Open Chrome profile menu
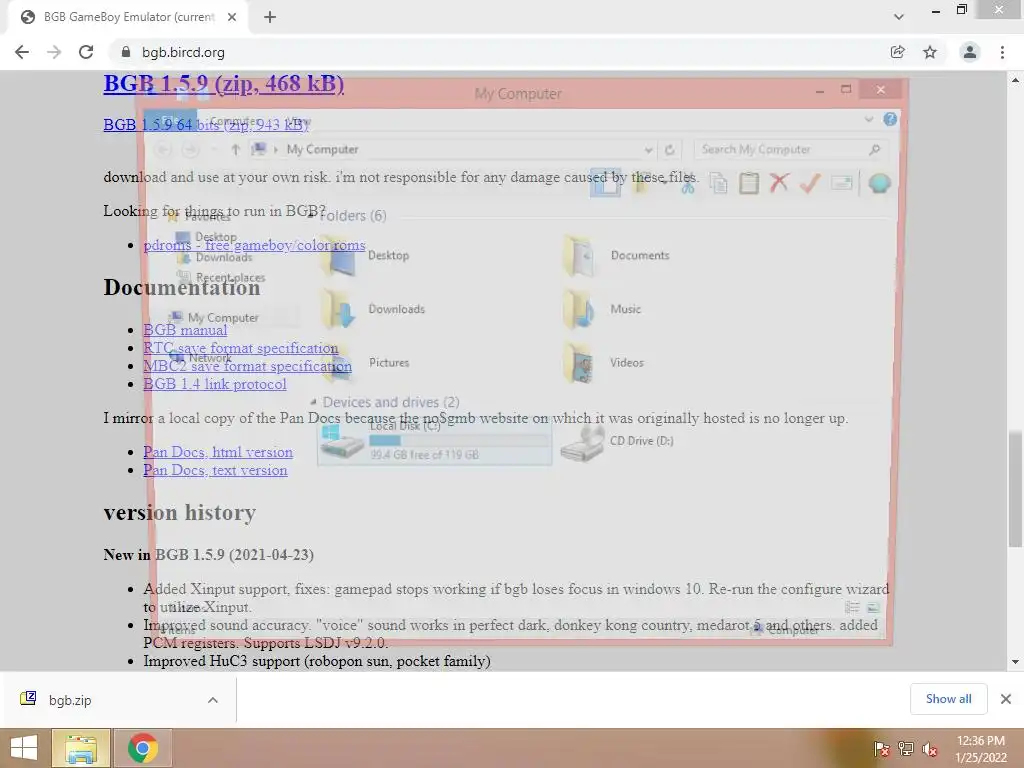1024x768 pixels. (970, 52)
